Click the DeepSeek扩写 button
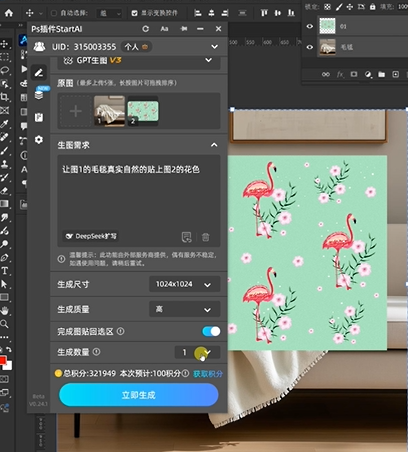The width and height of the screenshot is (408, 452). [91, 236]
